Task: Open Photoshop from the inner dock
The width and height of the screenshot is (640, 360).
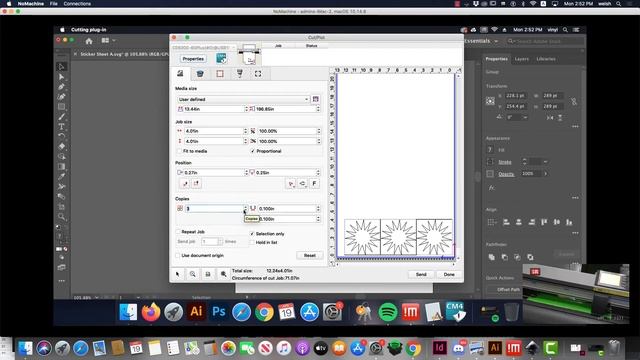Action: tap(219, 312)
